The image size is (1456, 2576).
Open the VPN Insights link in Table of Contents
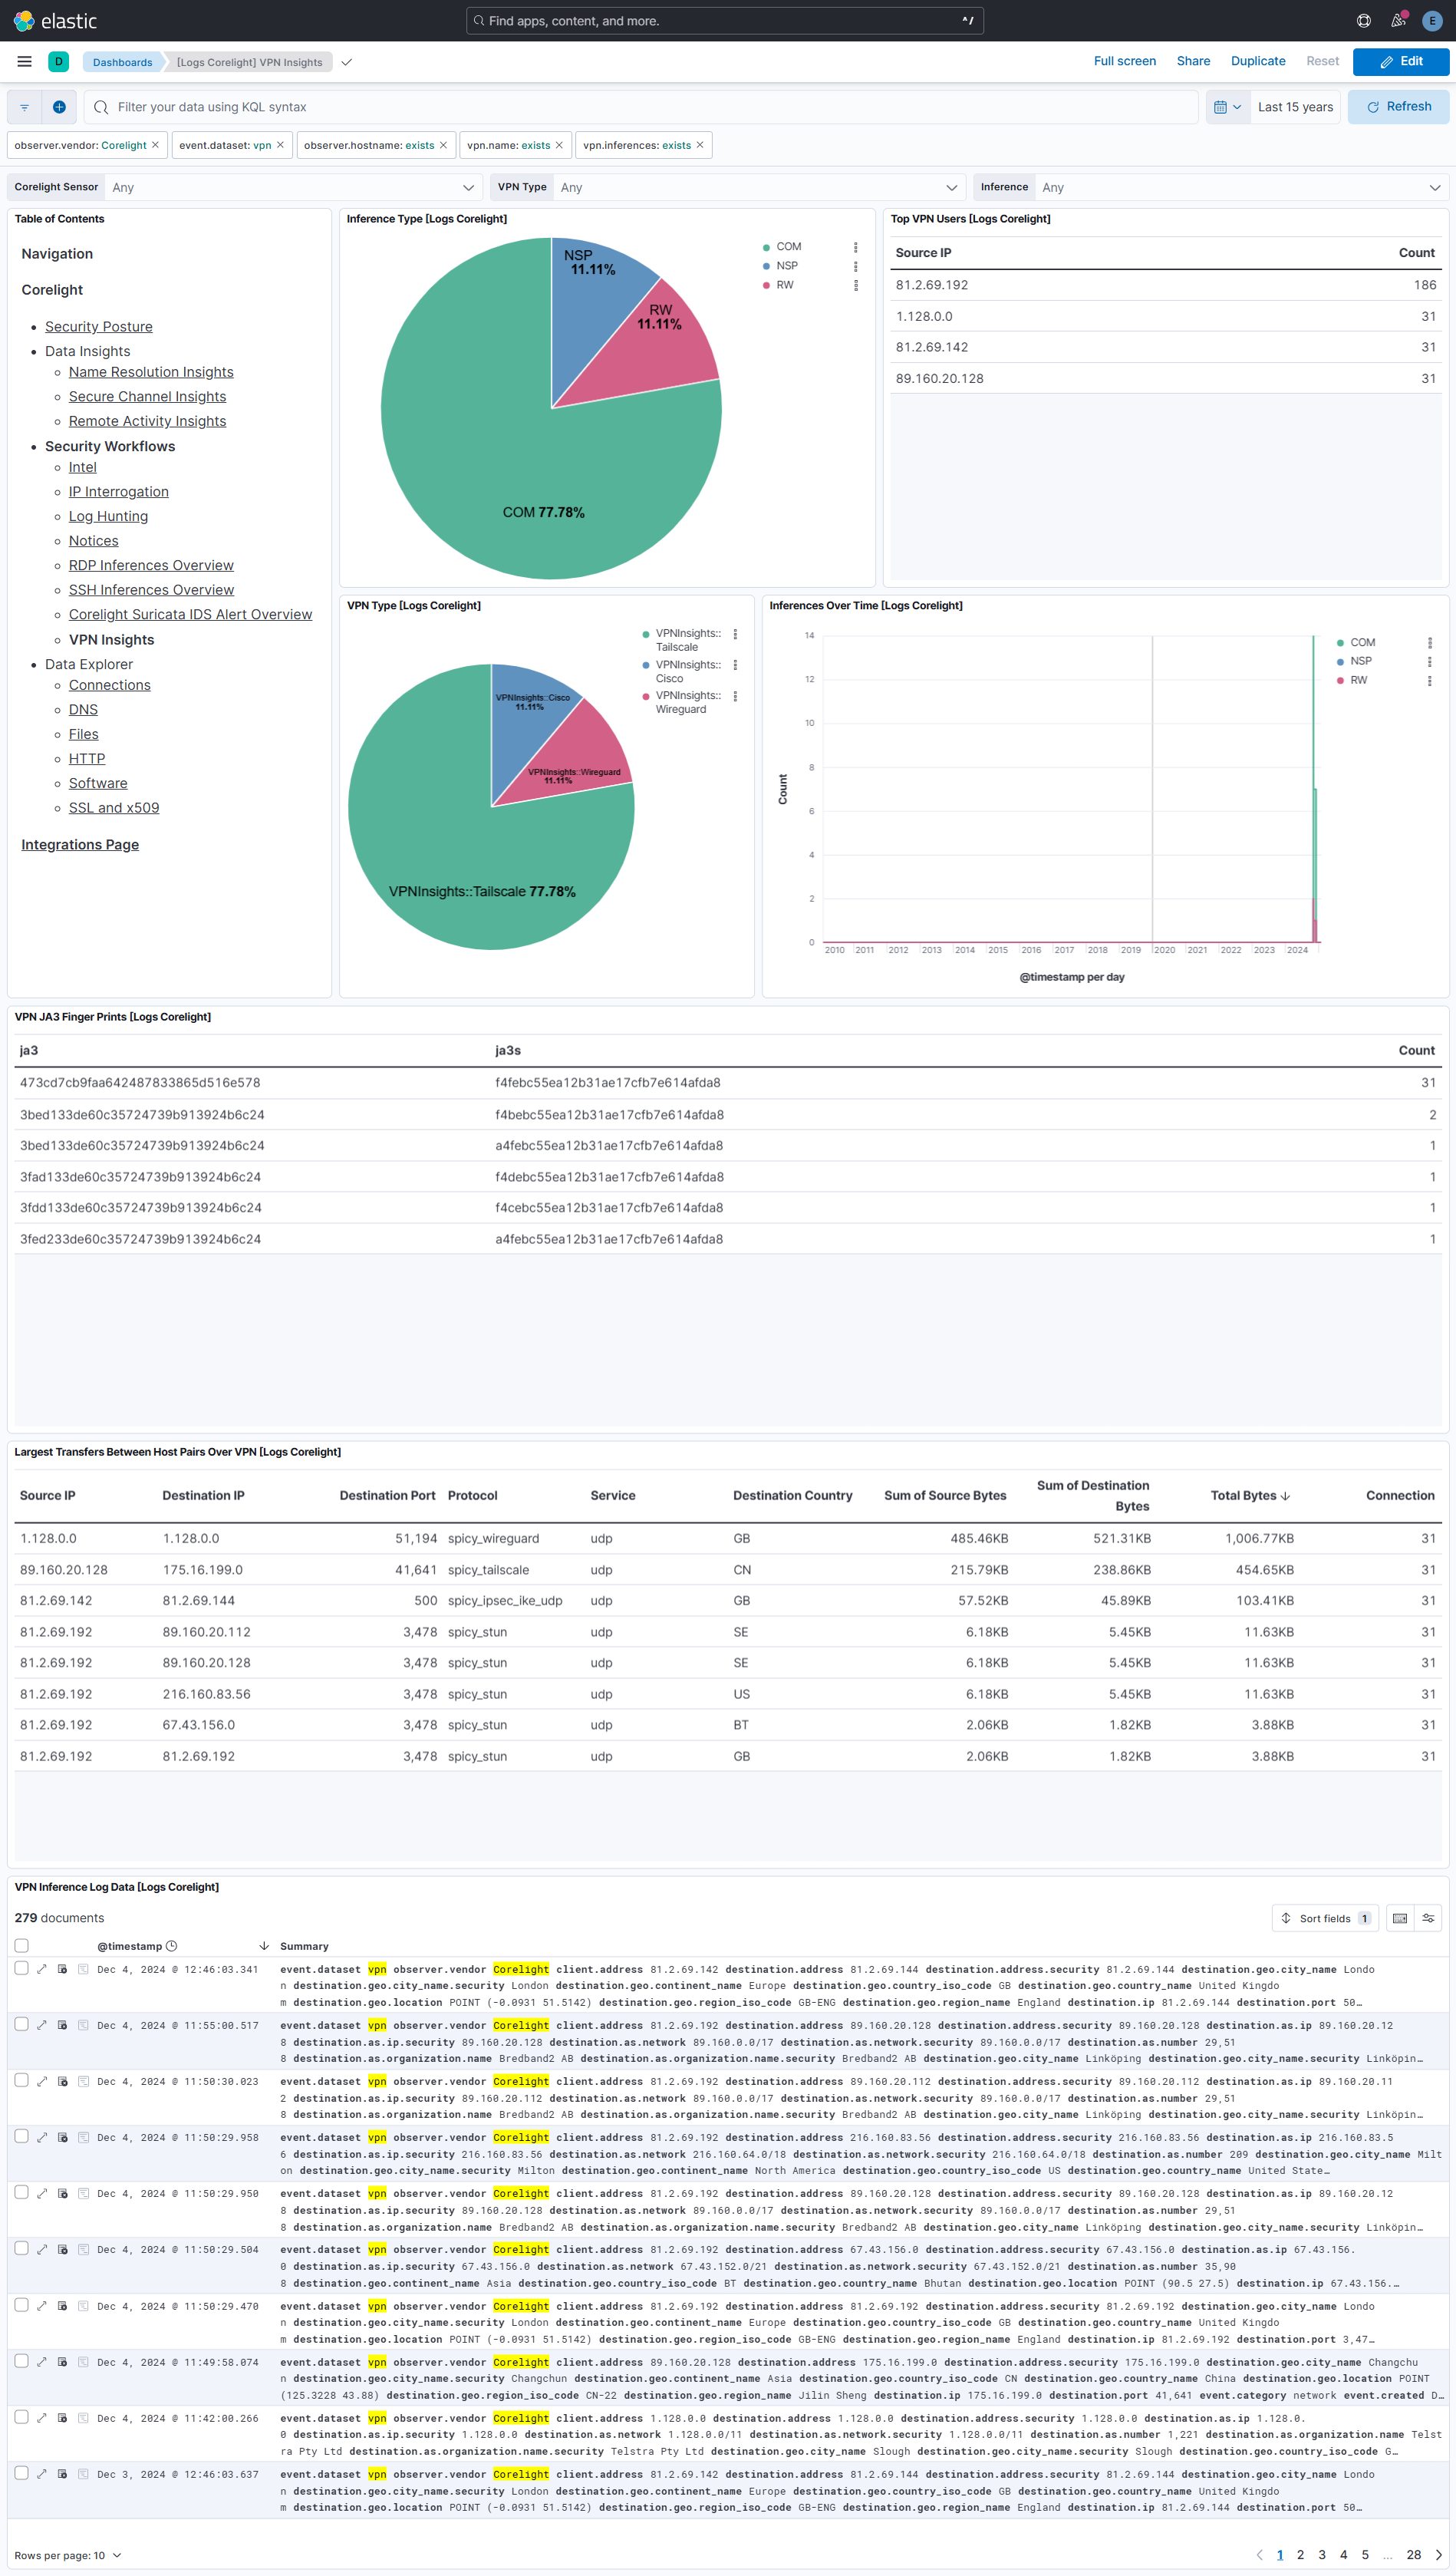(111, 639)
